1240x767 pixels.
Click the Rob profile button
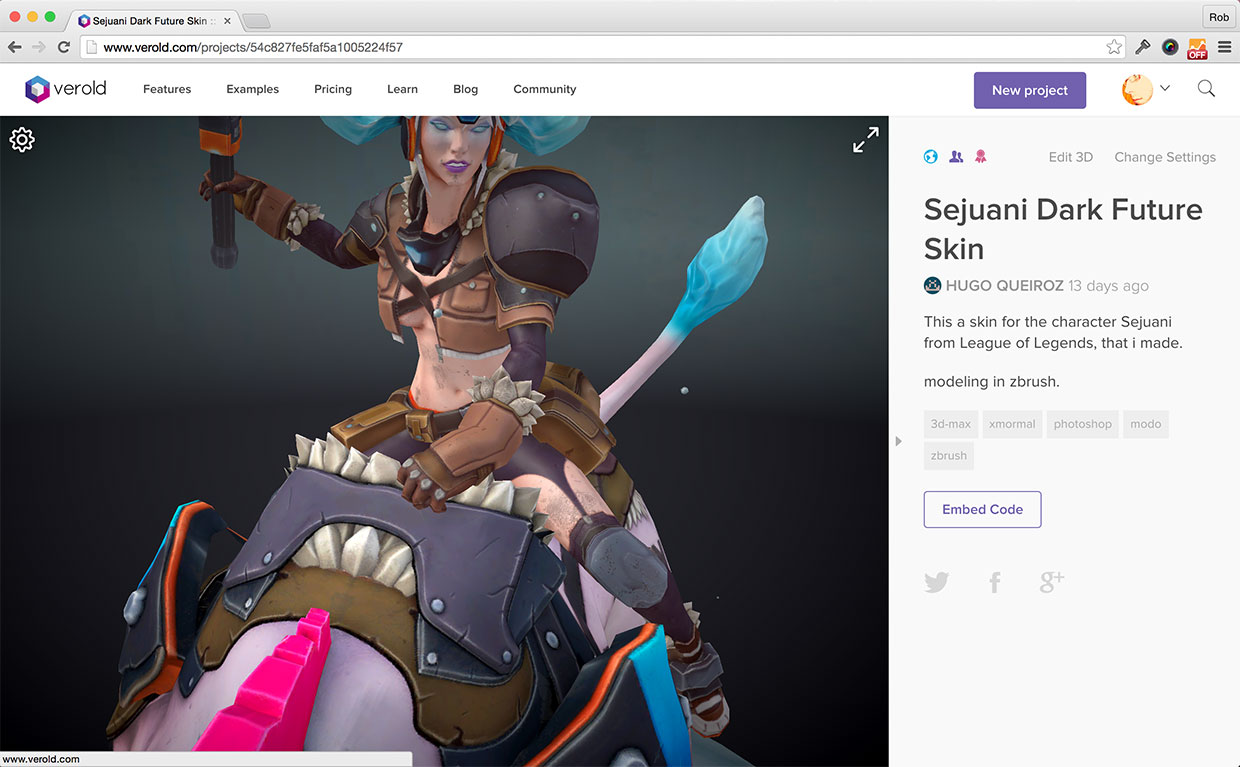(x=1219, y=17)
